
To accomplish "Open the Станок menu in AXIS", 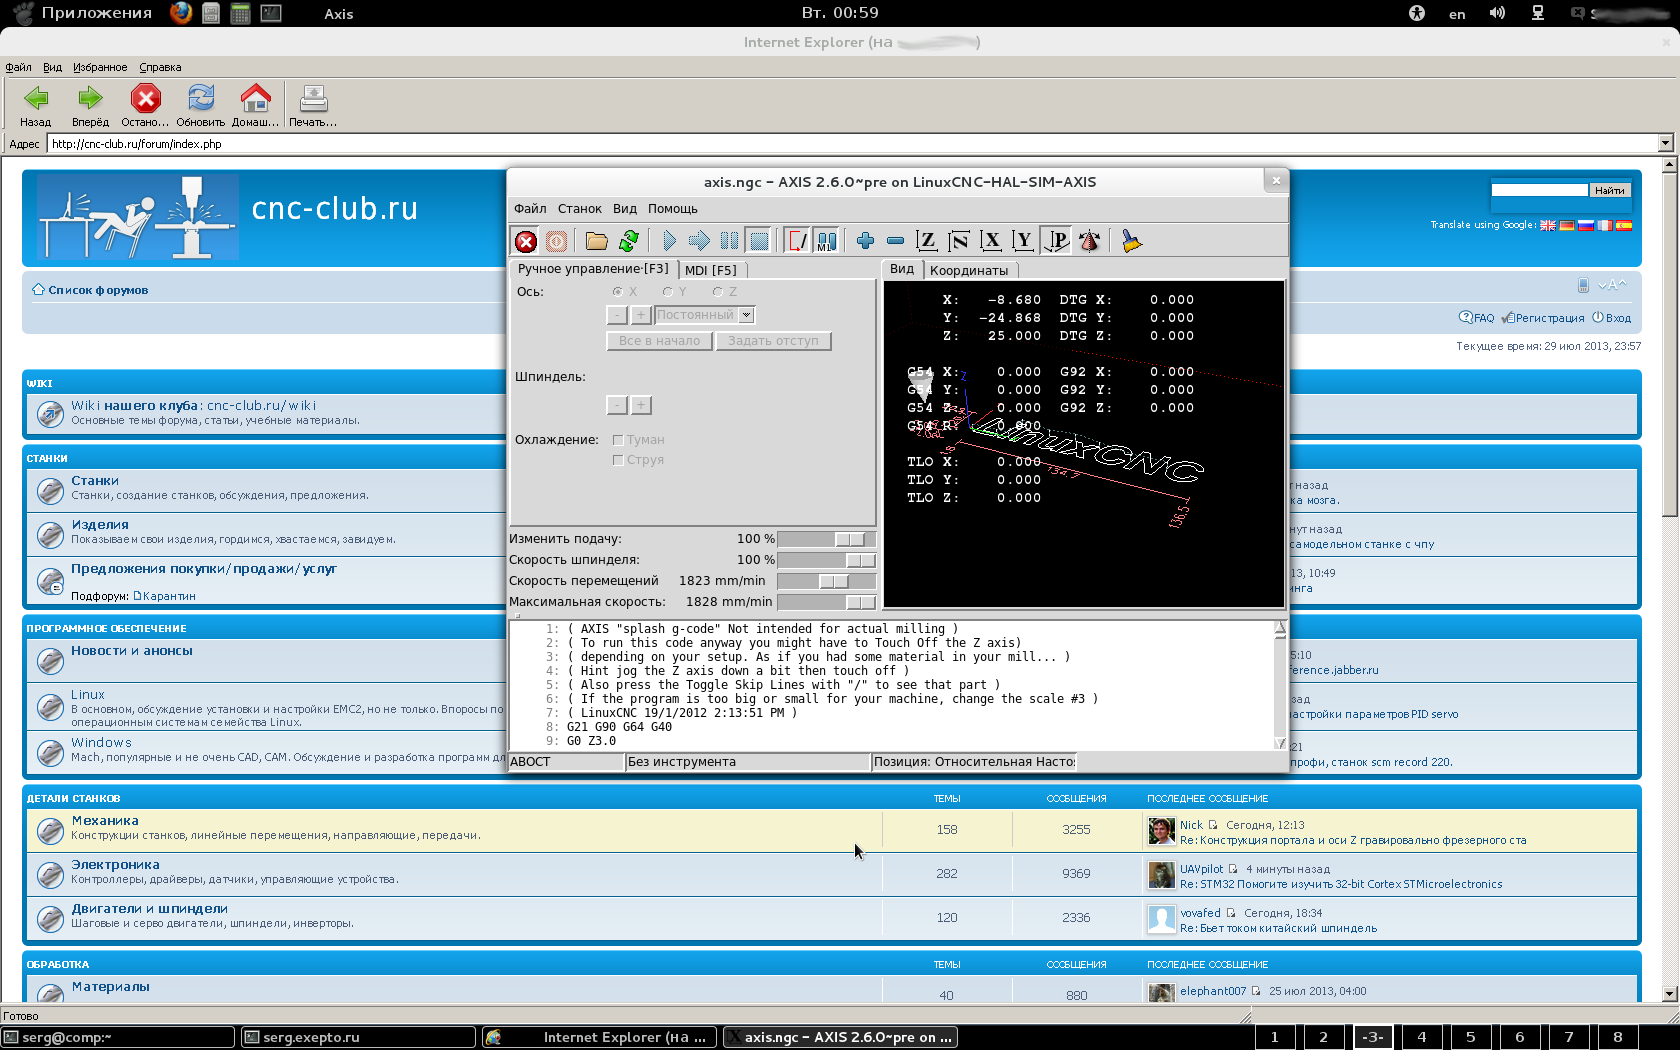I will 580,209.
